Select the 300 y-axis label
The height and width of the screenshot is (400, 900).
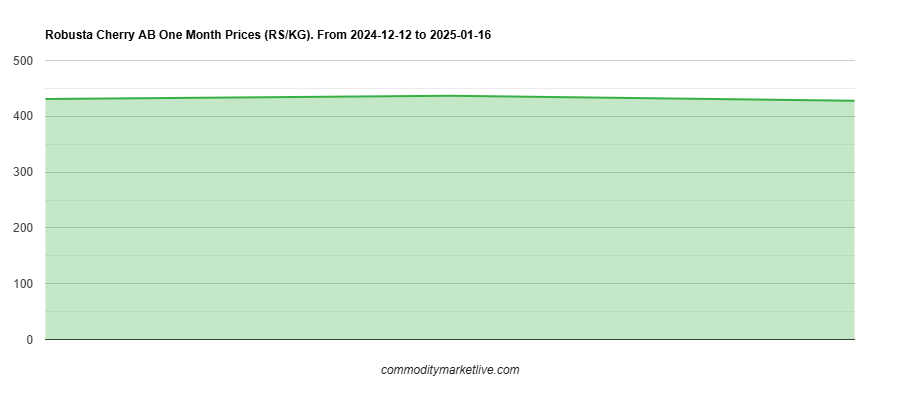23,172
